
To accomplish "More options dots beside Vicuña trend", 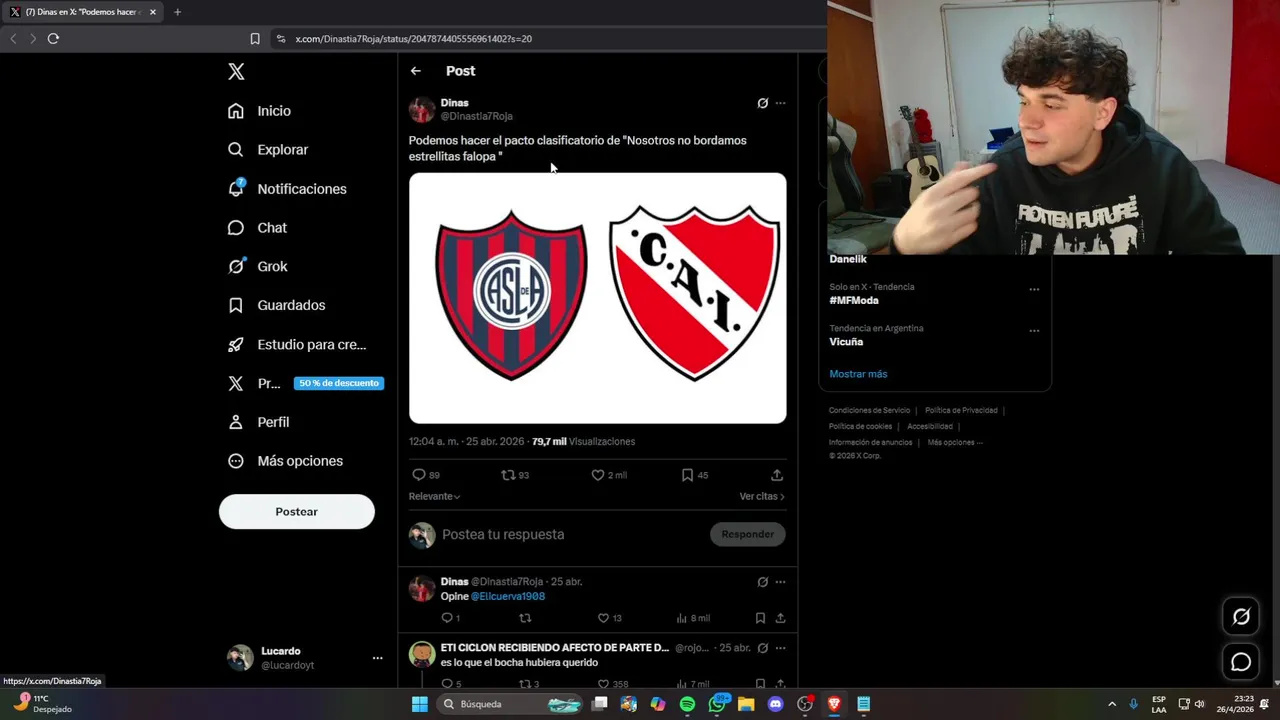I will coord(1034,330).
